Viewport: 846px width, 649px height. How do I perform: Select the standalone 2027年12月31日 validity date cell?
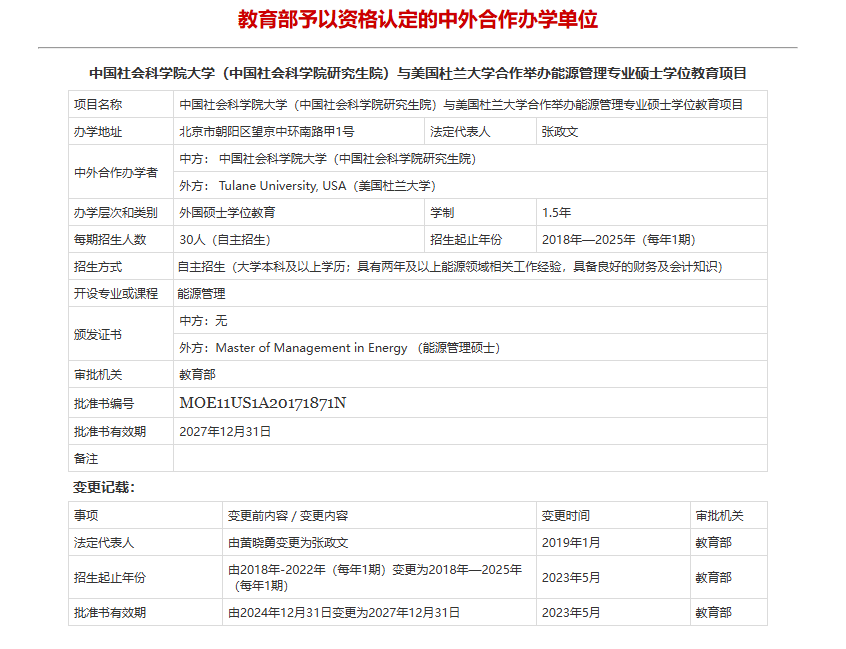tap(225, 431)
